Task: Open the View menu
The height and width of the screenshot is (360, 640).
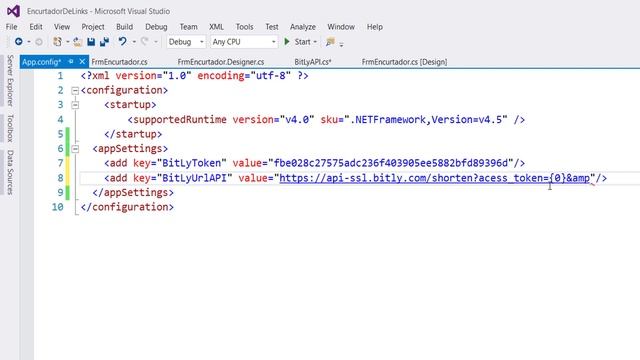Action: (x=62, y=27)
